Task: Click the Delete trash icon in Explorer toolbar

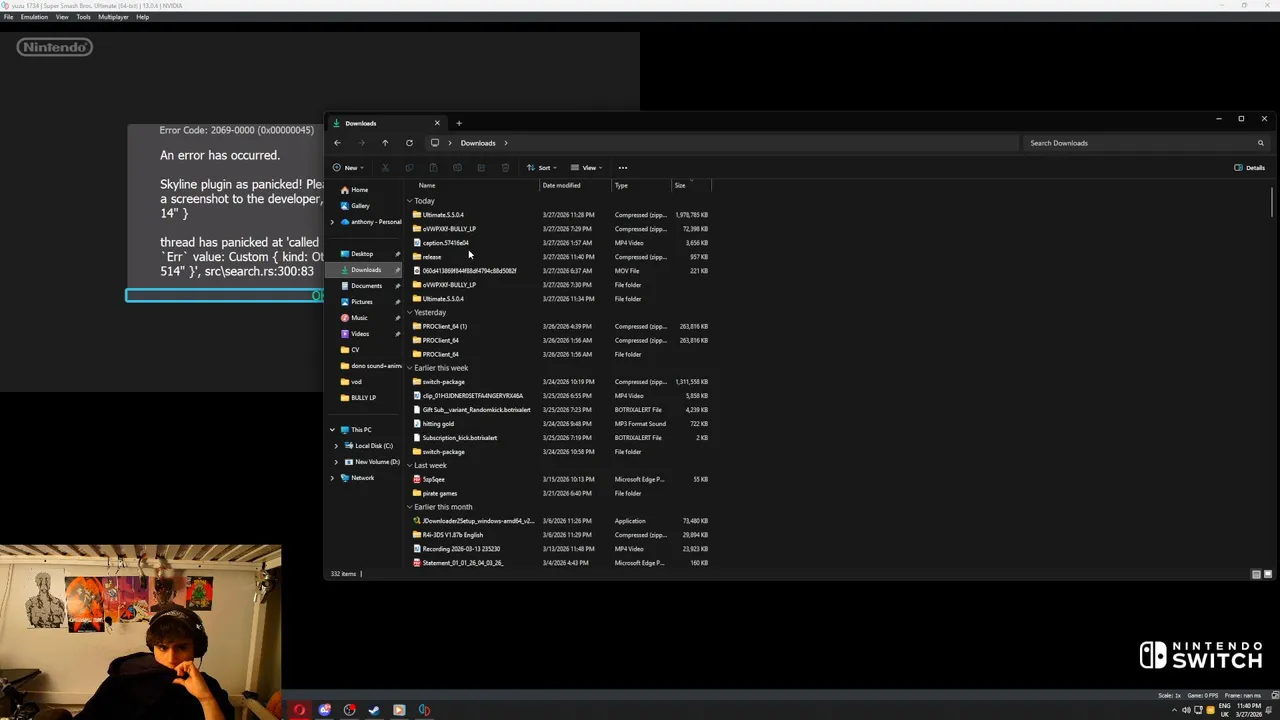Action: pyautogui.click(x=505, y=168)
